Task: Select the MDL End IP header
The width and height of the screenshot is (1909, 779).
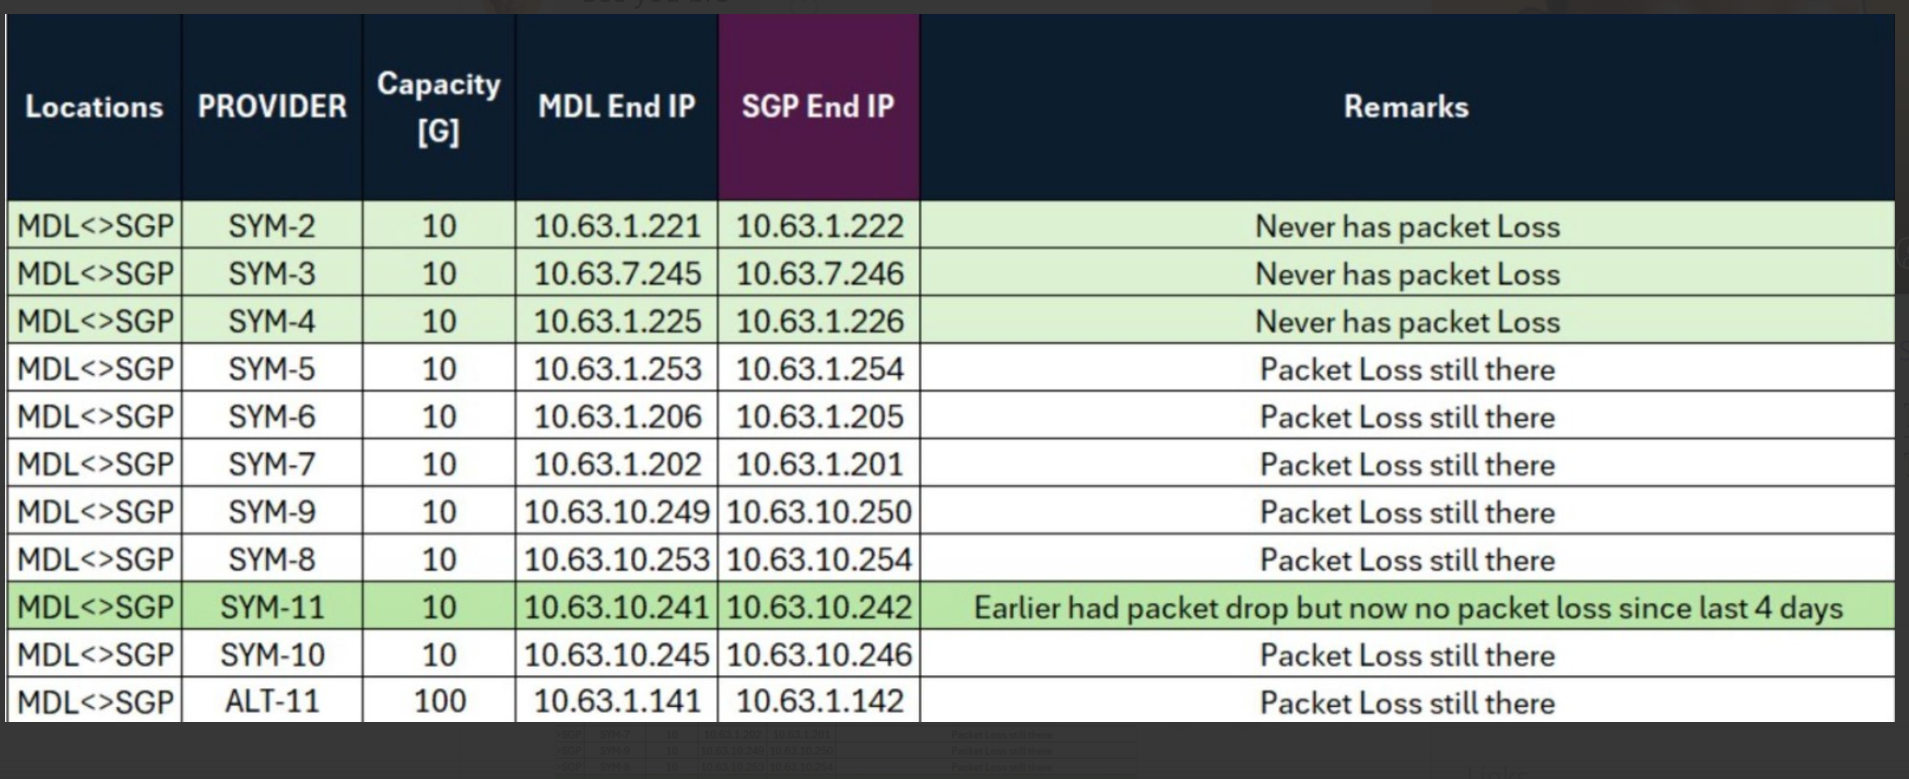Action: pos(617,107)
